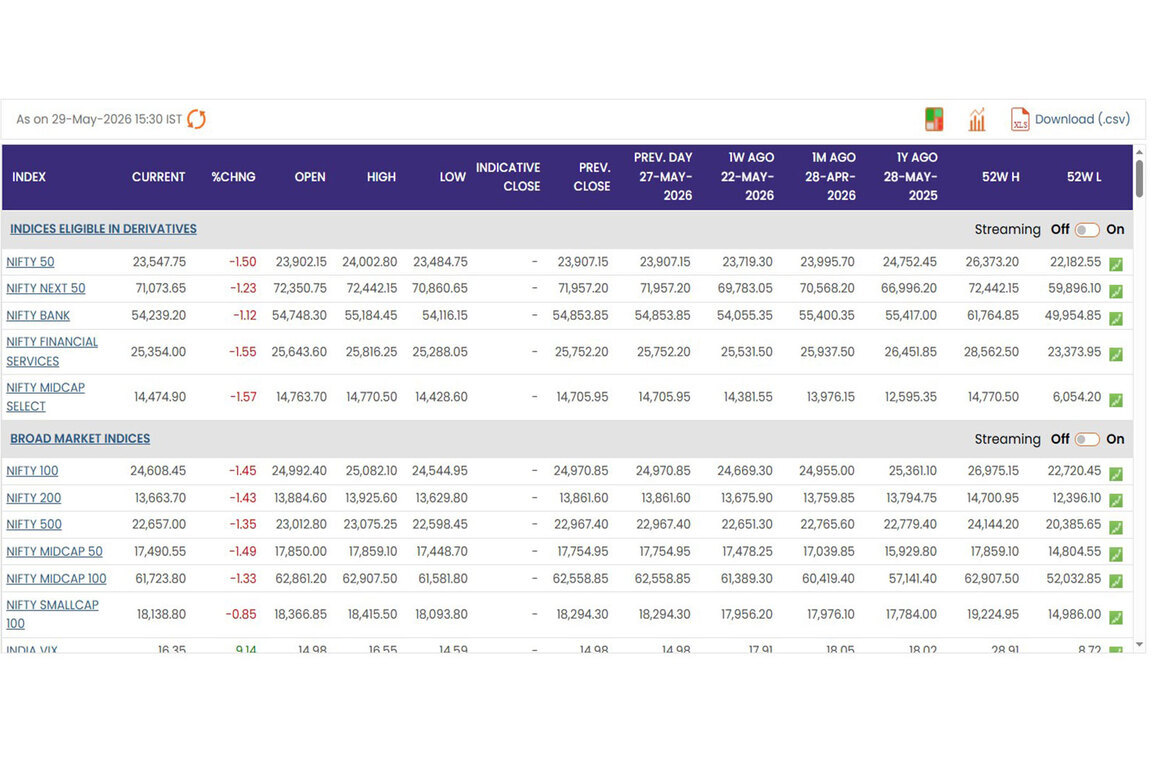This screenshot has height=770, width=1156.
Task: Open the NIFTY SMALLCAP 100 index link
Action: coord(52,614)
